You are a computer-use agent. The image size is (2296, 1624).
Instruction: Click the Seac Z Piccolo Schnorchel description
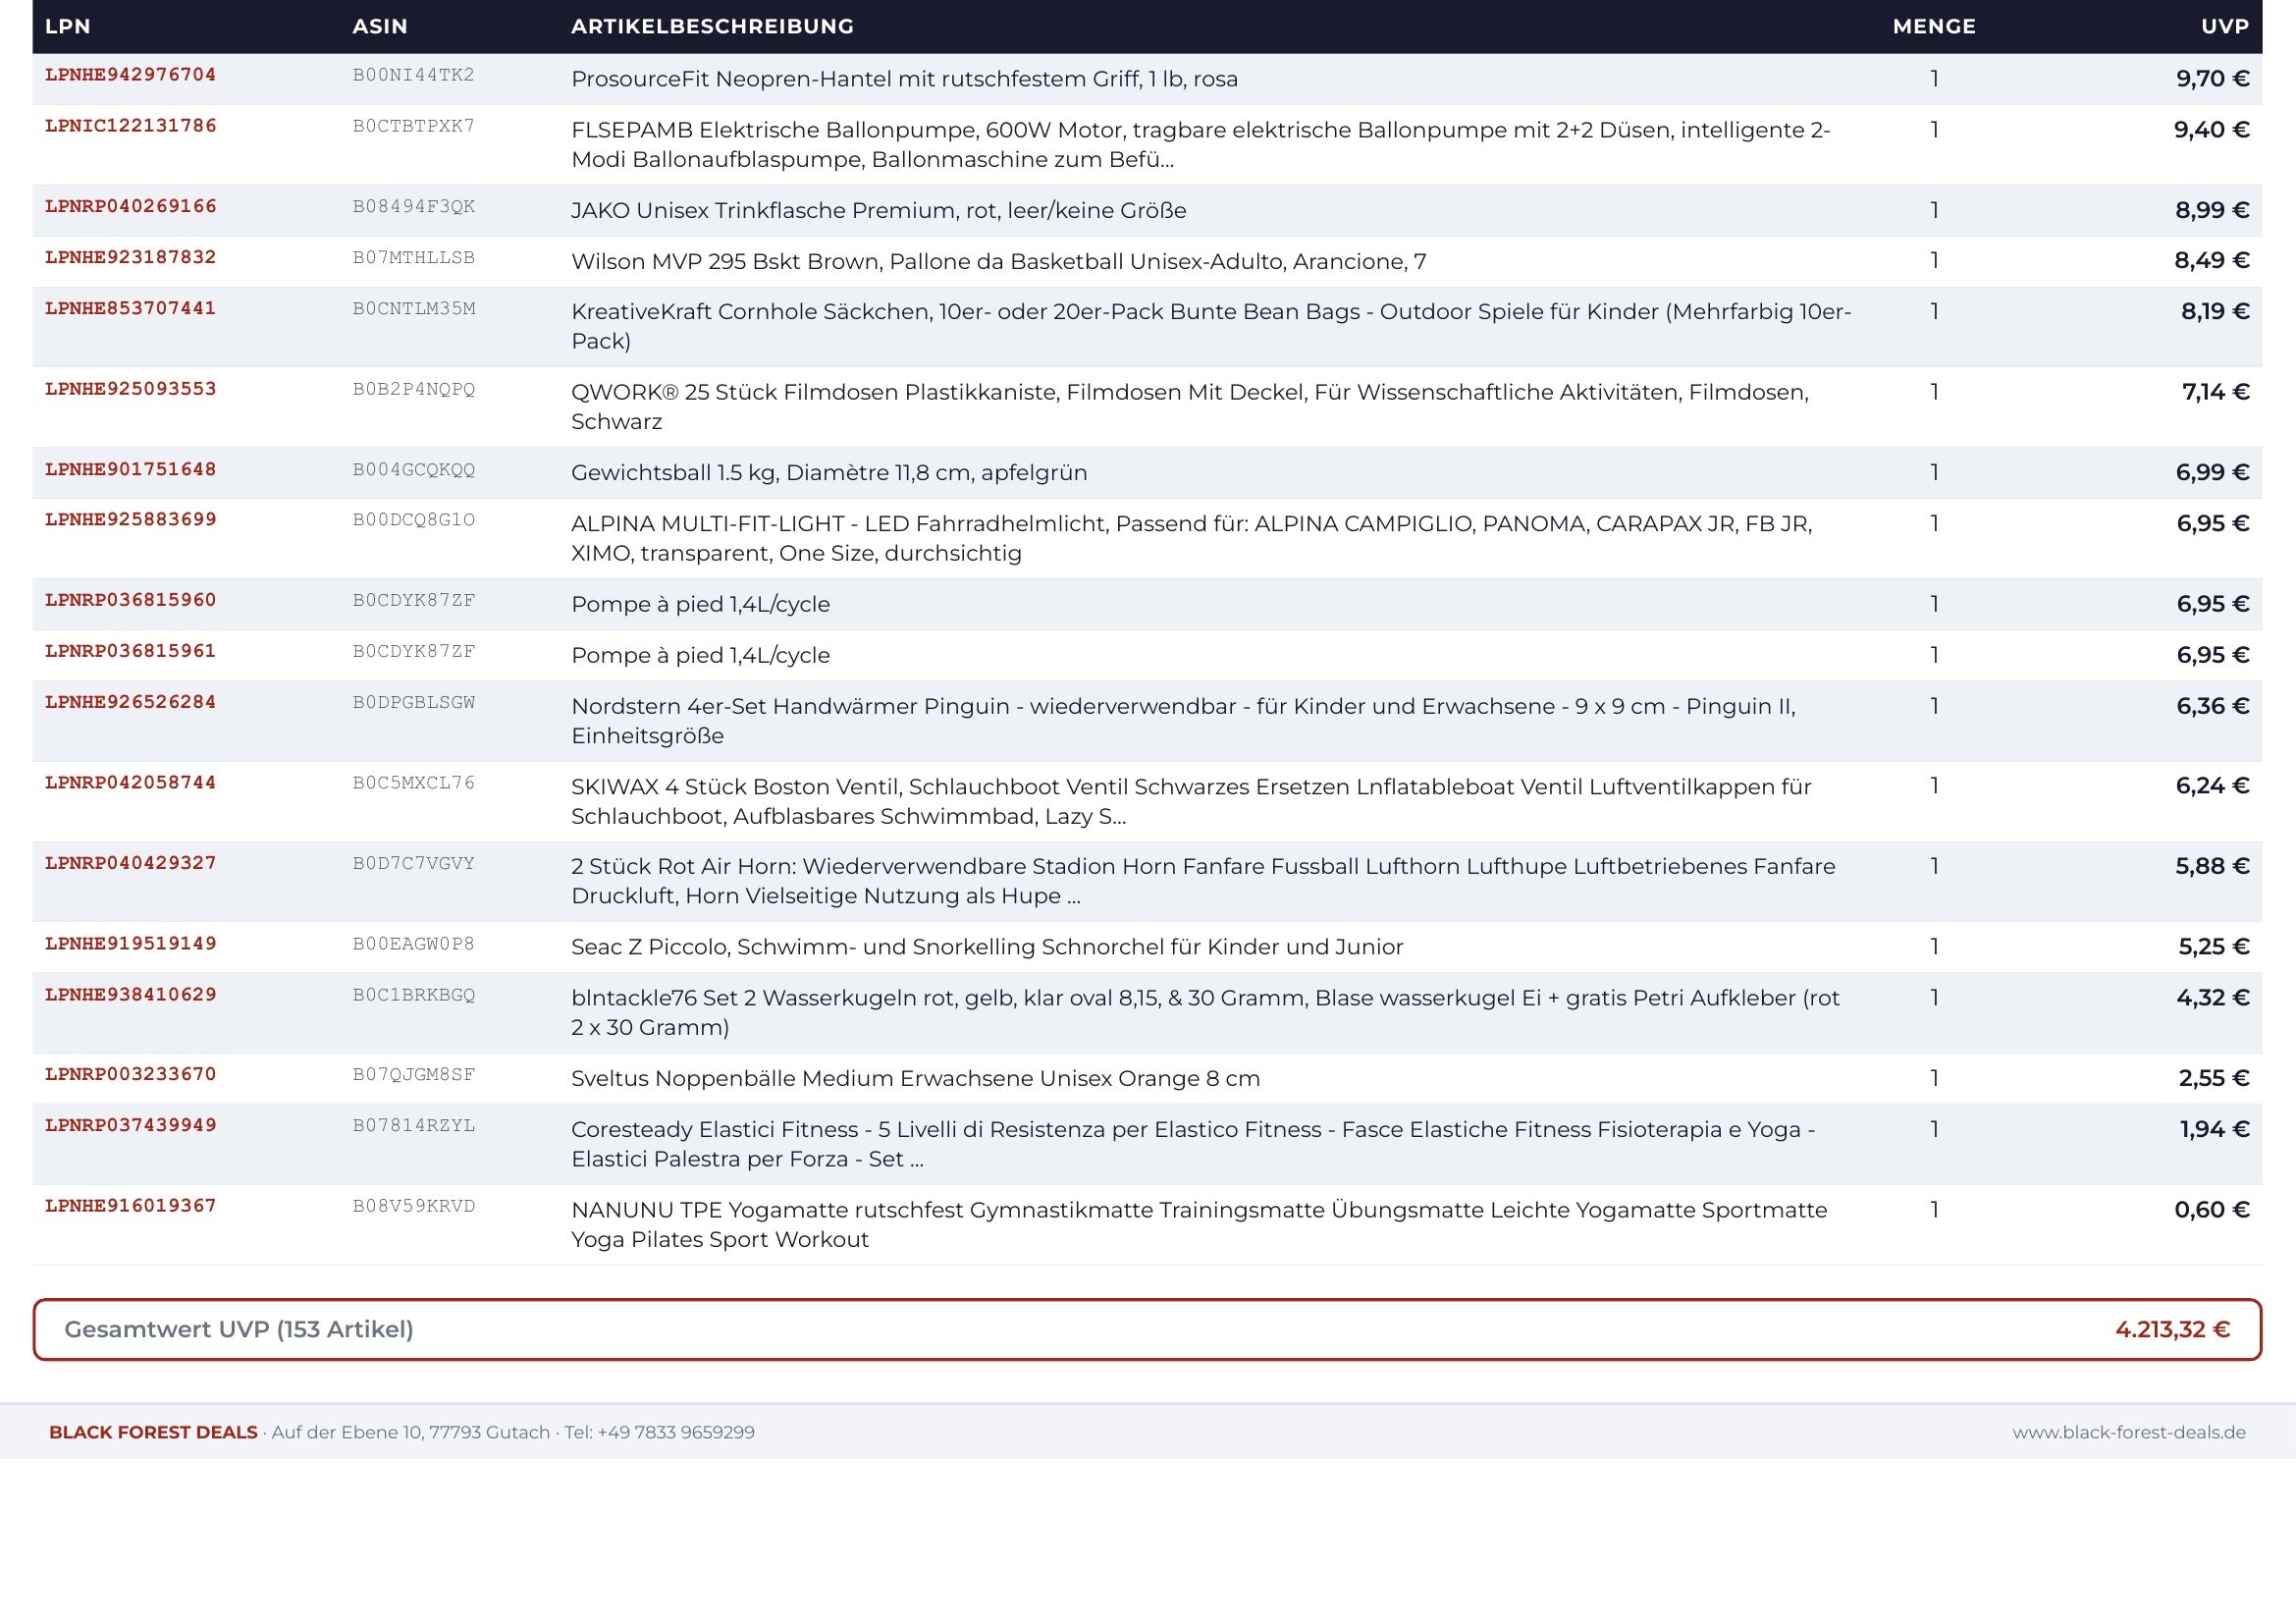click(987, 947)
